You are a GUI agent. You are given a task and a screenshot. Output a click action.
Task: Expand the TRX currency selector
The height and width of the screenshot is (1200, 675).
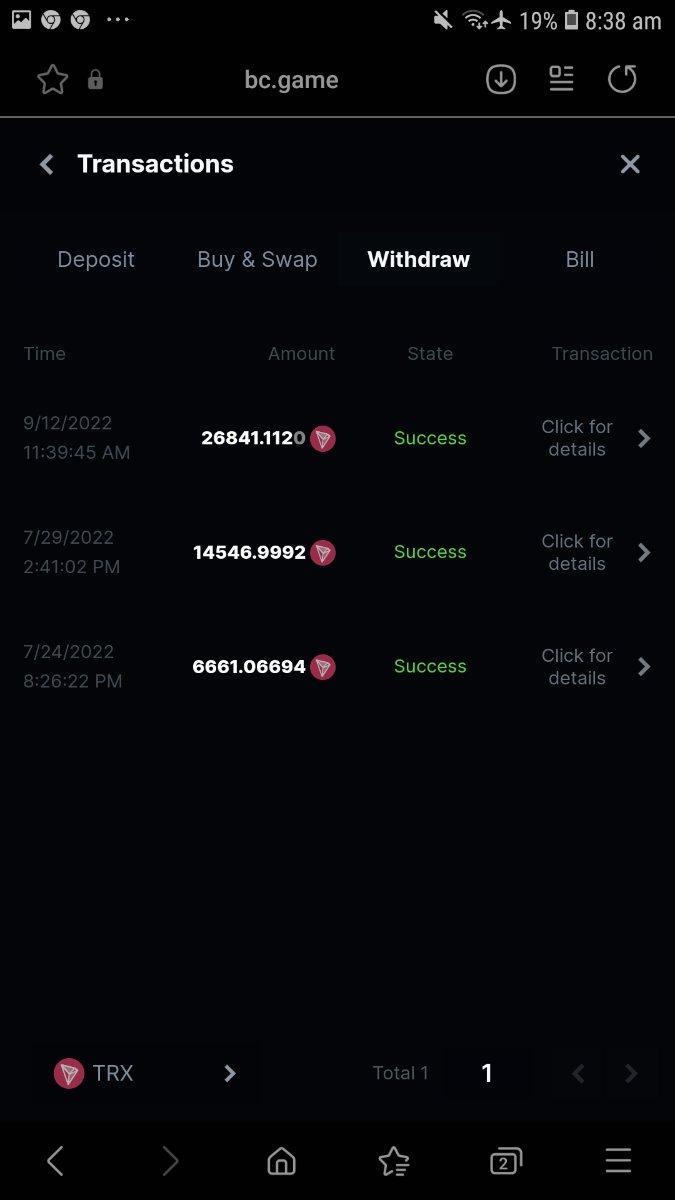(145, 1074)
